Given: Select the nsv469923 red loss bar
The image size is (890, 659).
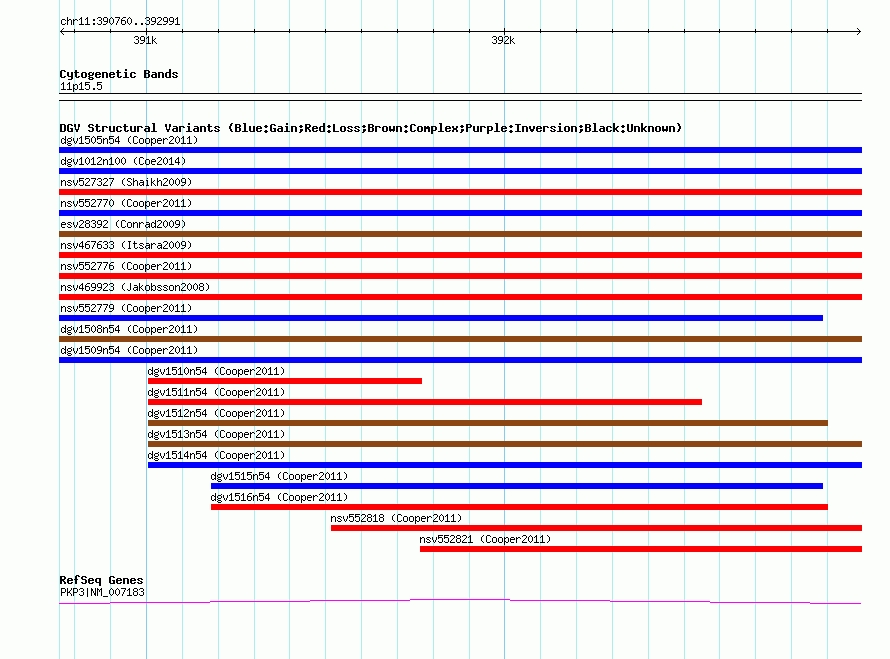Looking at the screenshot, I should [x=460, y=297].
